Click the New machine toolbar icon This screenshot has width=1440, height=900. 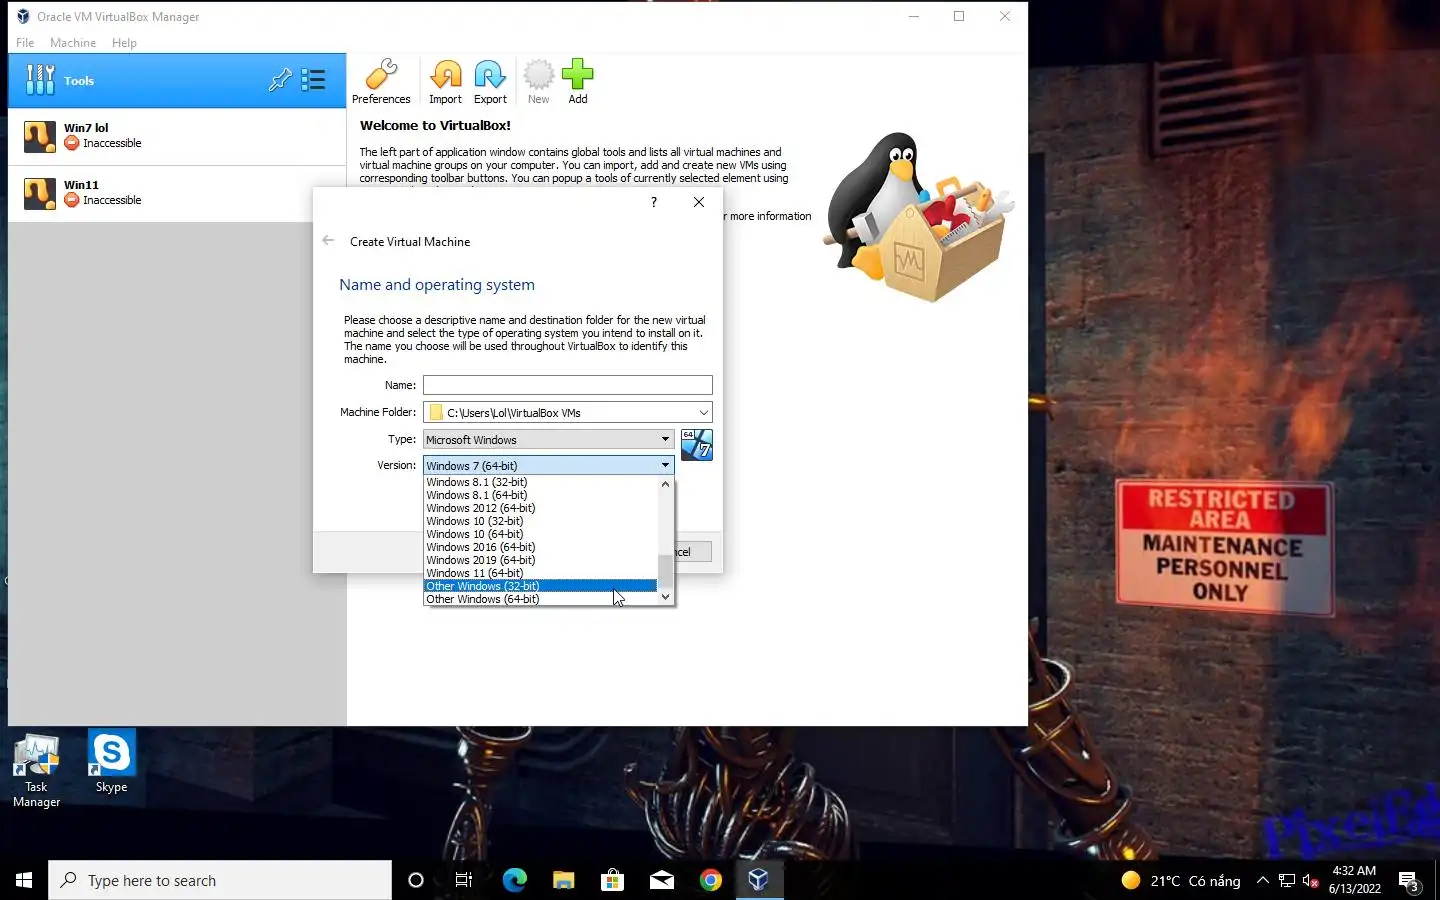[538, 82]
